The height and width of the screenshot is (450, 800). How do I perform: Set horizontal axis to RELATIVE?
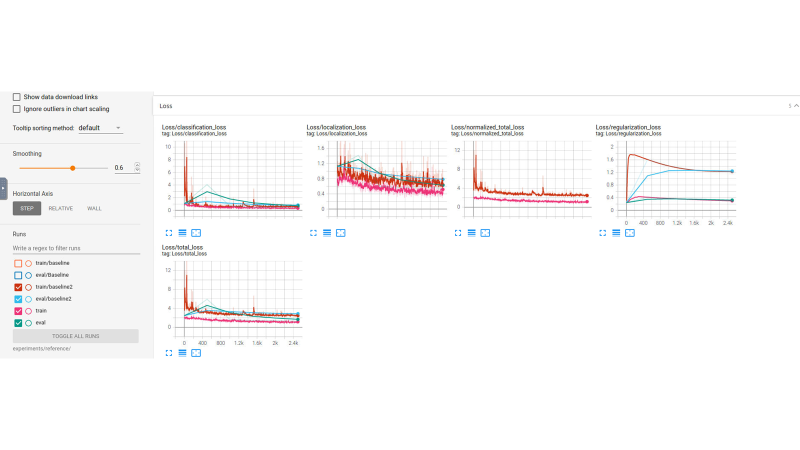(61, 208)
